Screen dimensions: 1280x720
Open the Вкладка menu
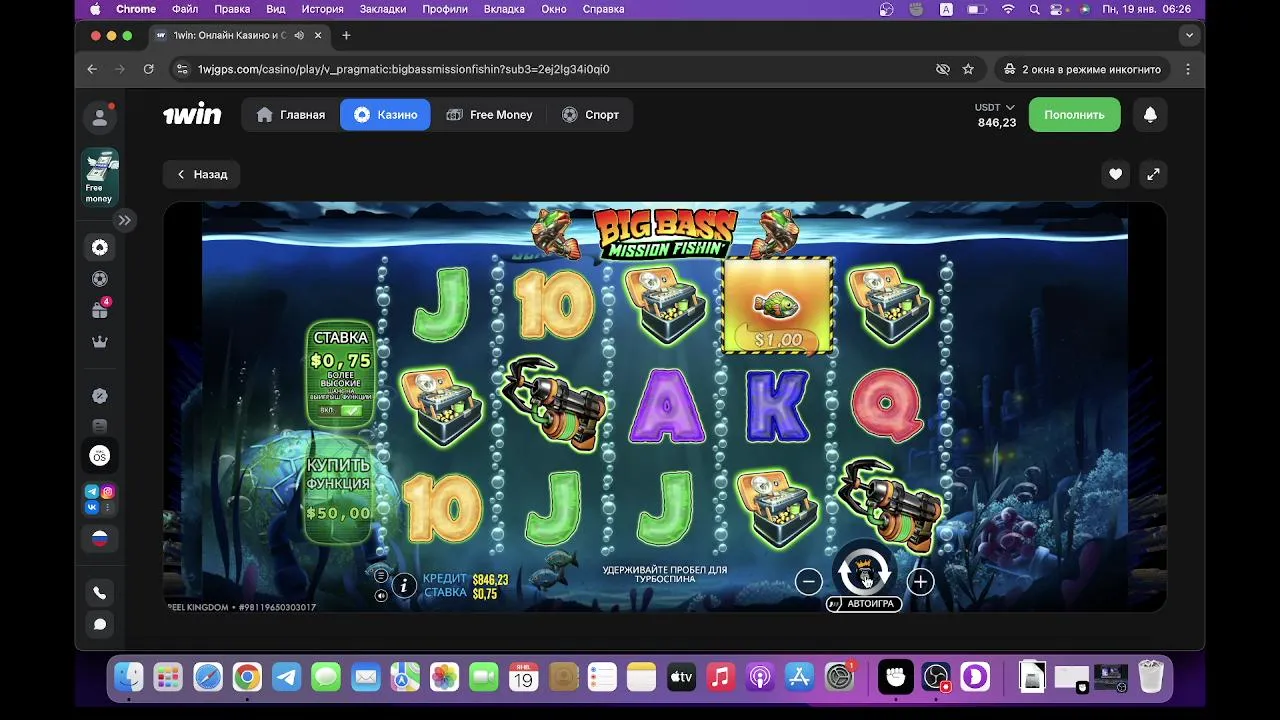(x=504, y=9)
